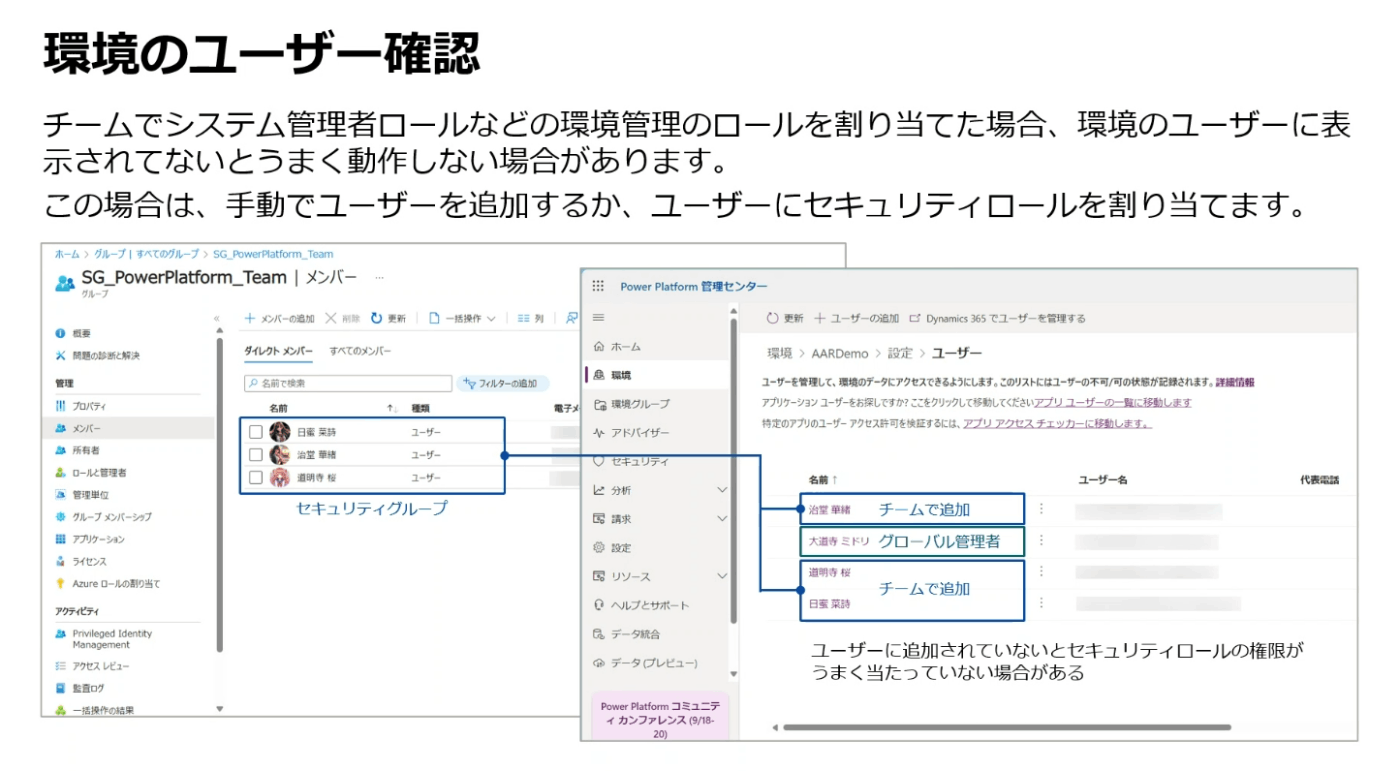Open プロパティ in the group sidebar

[x=80, y=406]
